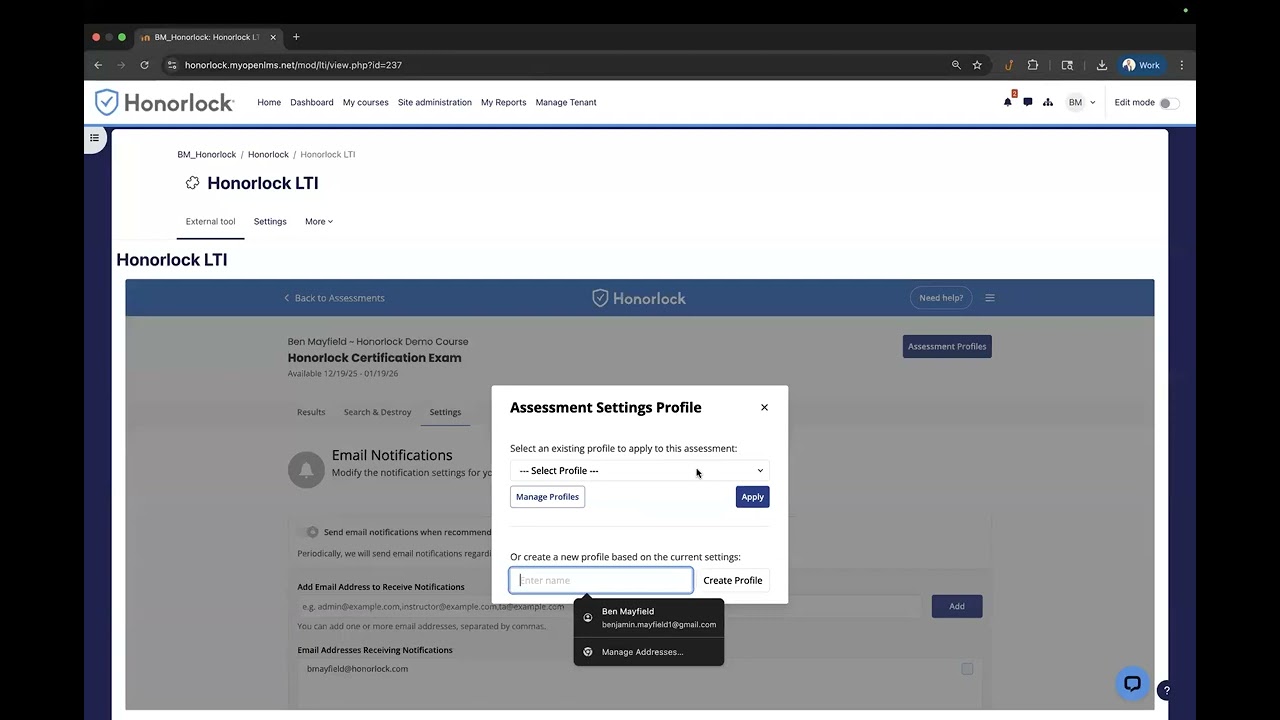Focus the Enter name profile field
Image resolution: width=1280 pixels, height=720 pixels.
point(601,580)
